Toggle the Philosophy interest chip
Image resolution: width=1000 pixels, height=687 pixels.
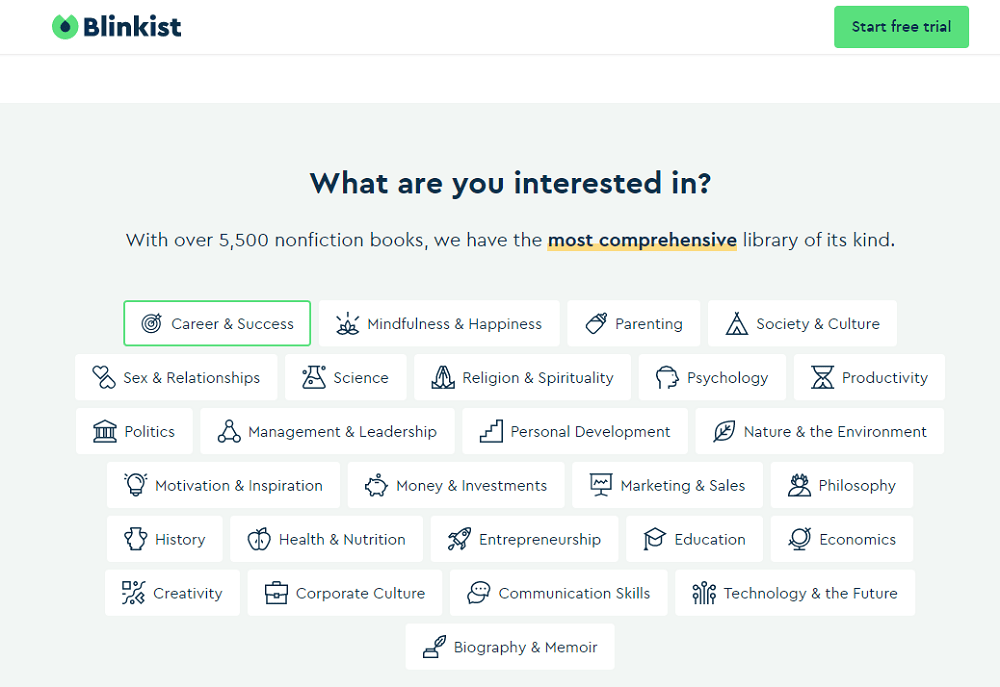[x=841, y=486]
